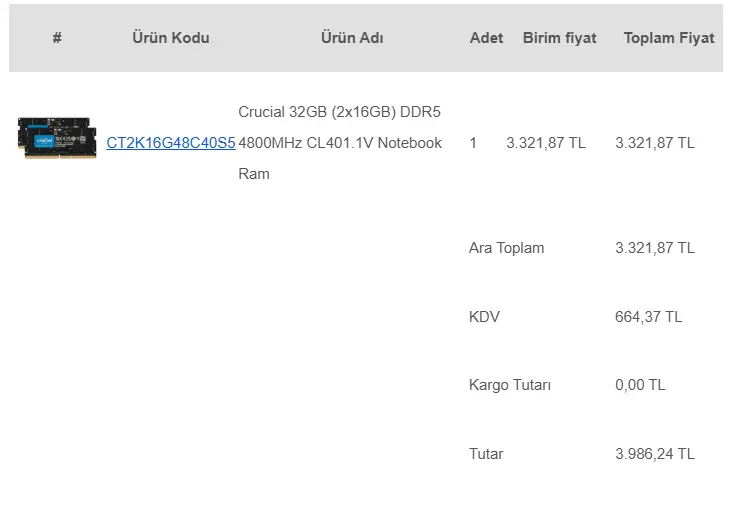Click the 'Tutar' label

(x=486, y=454)
